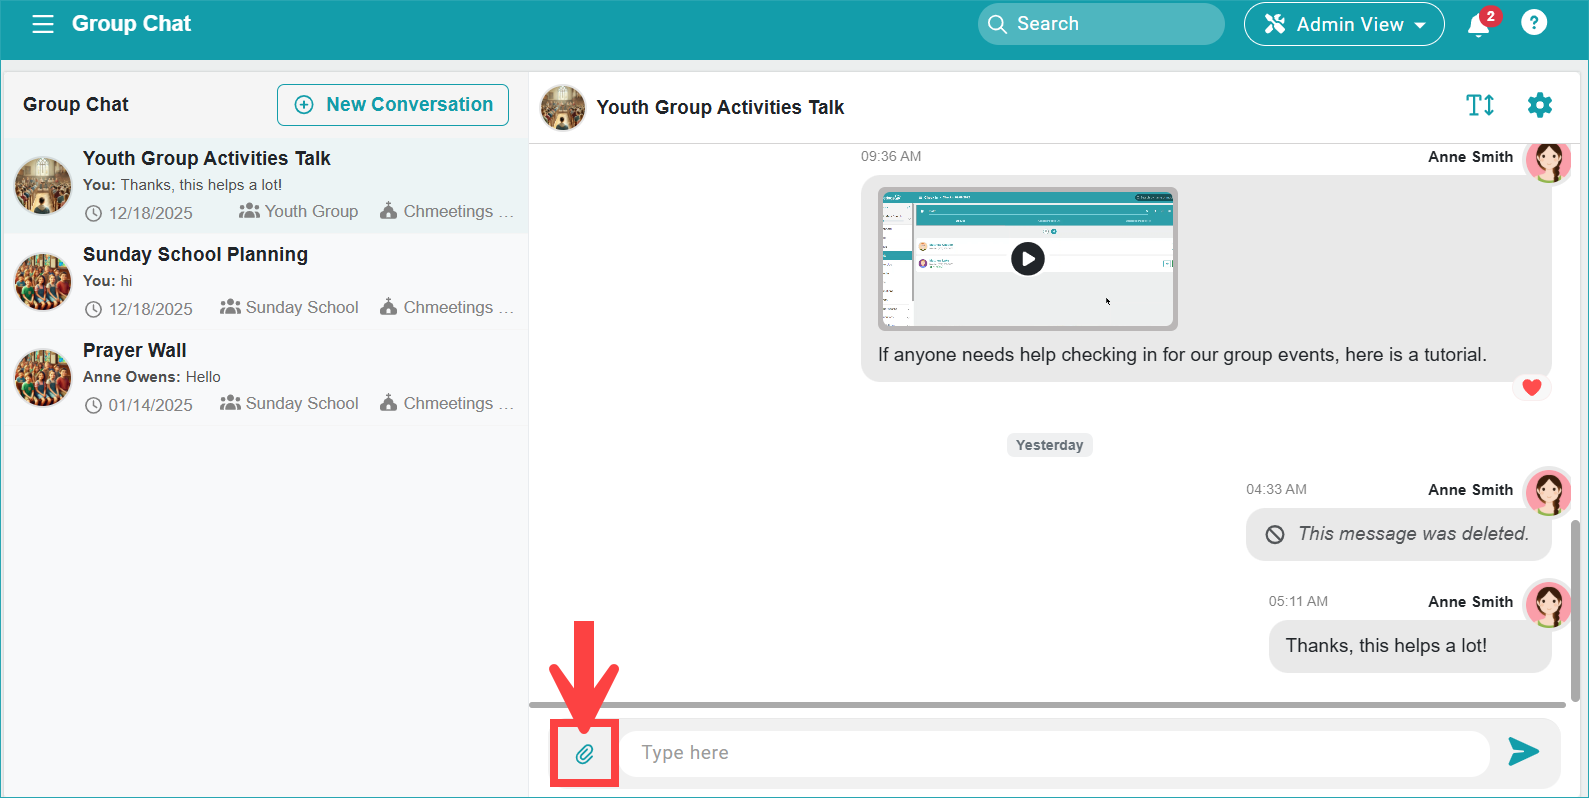Screen dimensions: 1589x798
Task: Expand the Admin View dropdown
Action: coord(1343,24)
